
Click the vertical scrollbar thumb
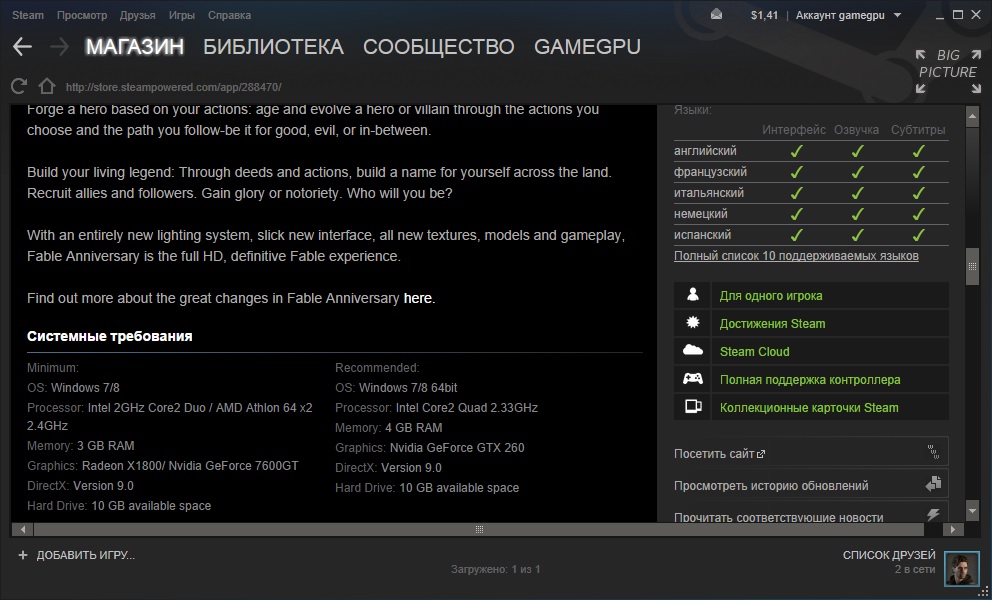coord(972,266)
